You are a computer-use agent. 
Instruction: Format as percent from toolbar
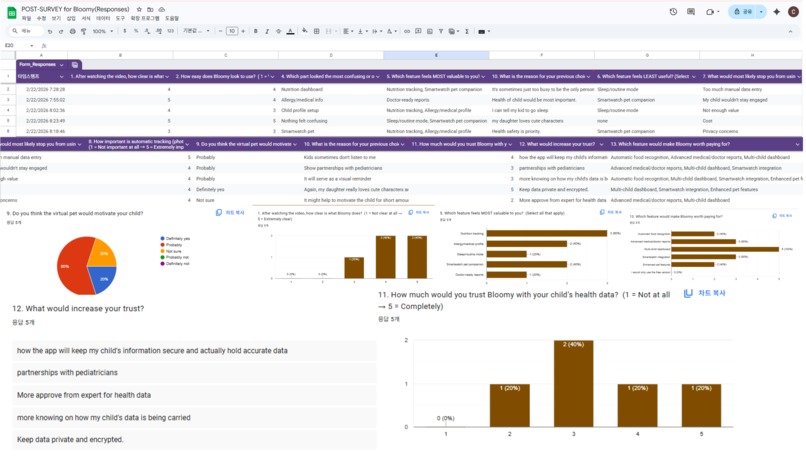[136, 31]
